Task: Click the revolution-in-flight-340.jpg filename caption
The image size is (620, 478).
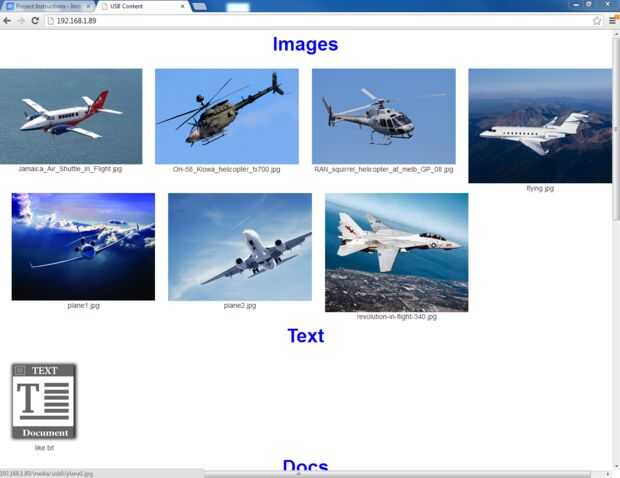Action: click(x=397, y=317)
